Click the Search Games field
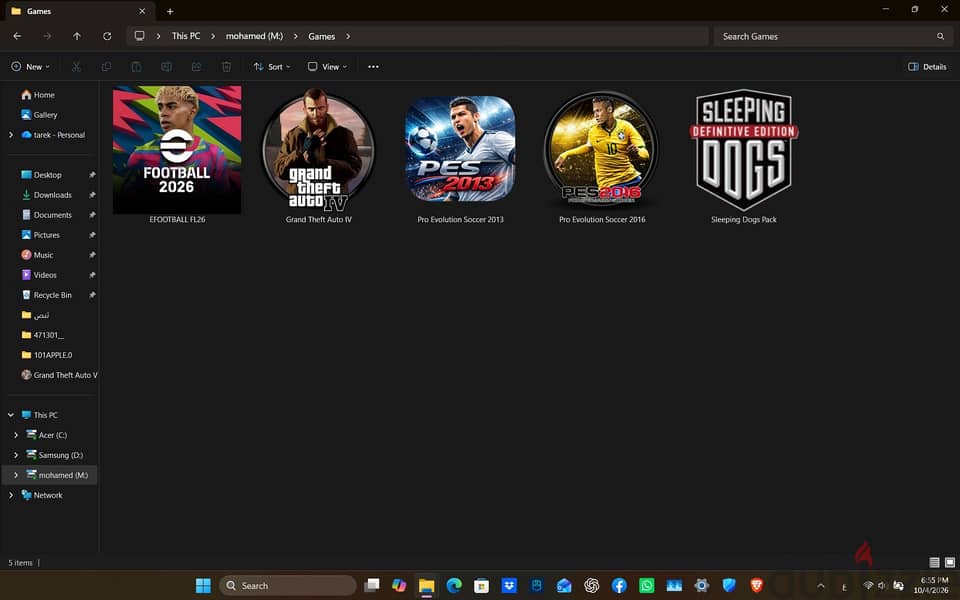960x600 pixels. point(831,36)
